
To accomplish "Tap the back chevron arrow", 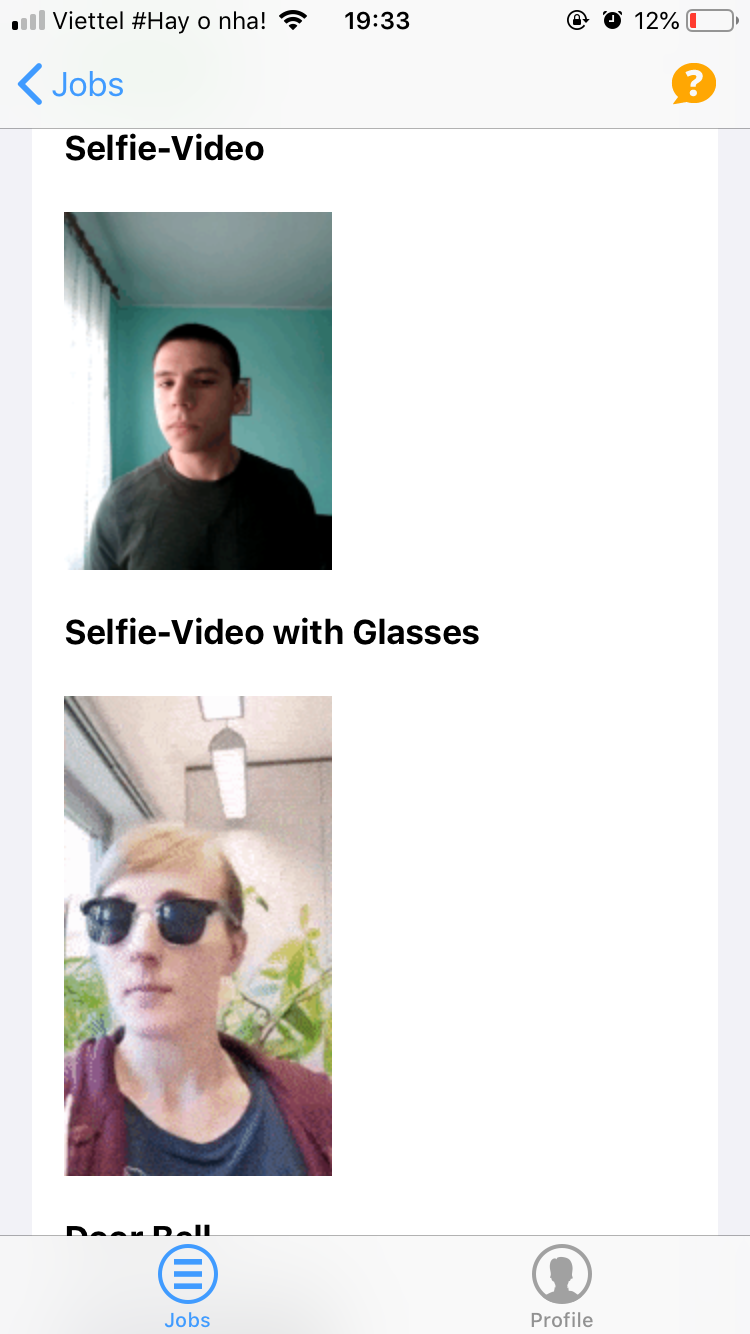I will click(x=30, y=84).
